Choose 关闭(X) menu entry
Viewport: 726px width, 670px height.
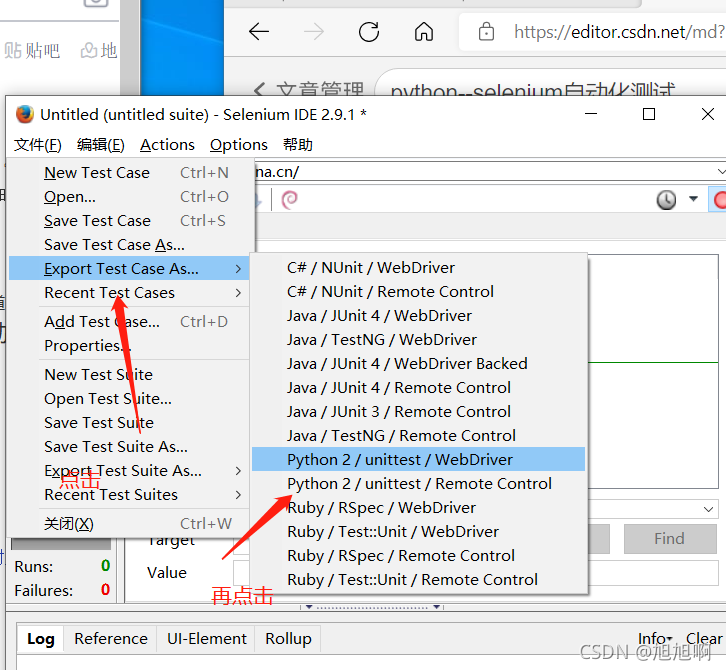click(129, 524)
